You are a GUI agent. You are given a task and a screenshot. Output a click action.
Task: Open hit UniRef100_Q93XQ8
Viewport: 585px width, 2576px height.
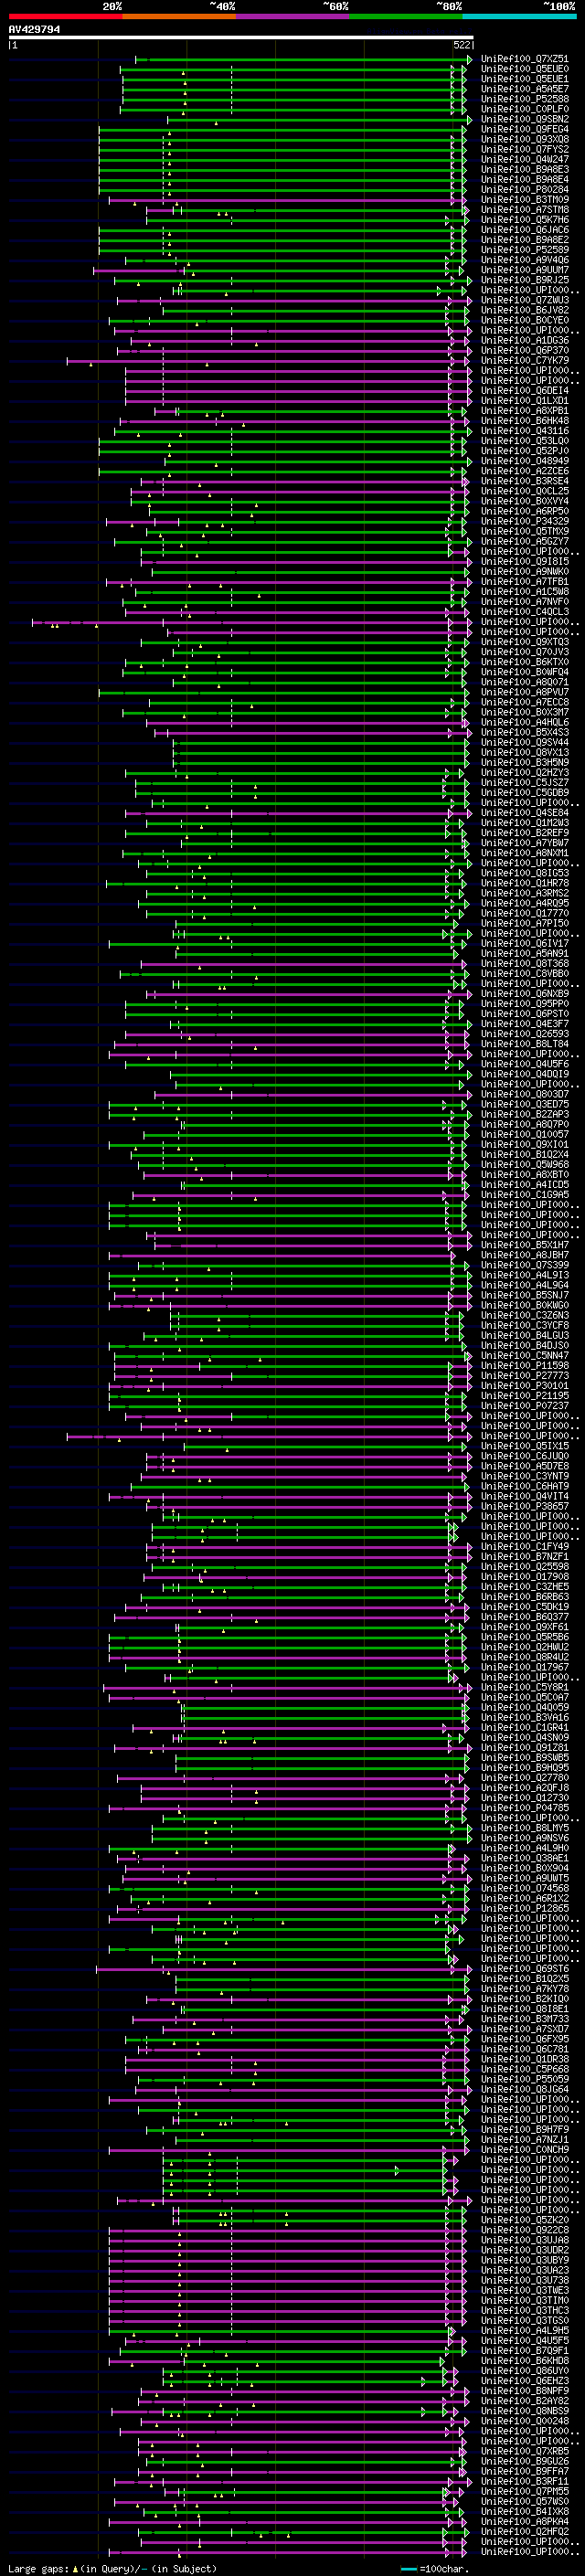[525, 139]
